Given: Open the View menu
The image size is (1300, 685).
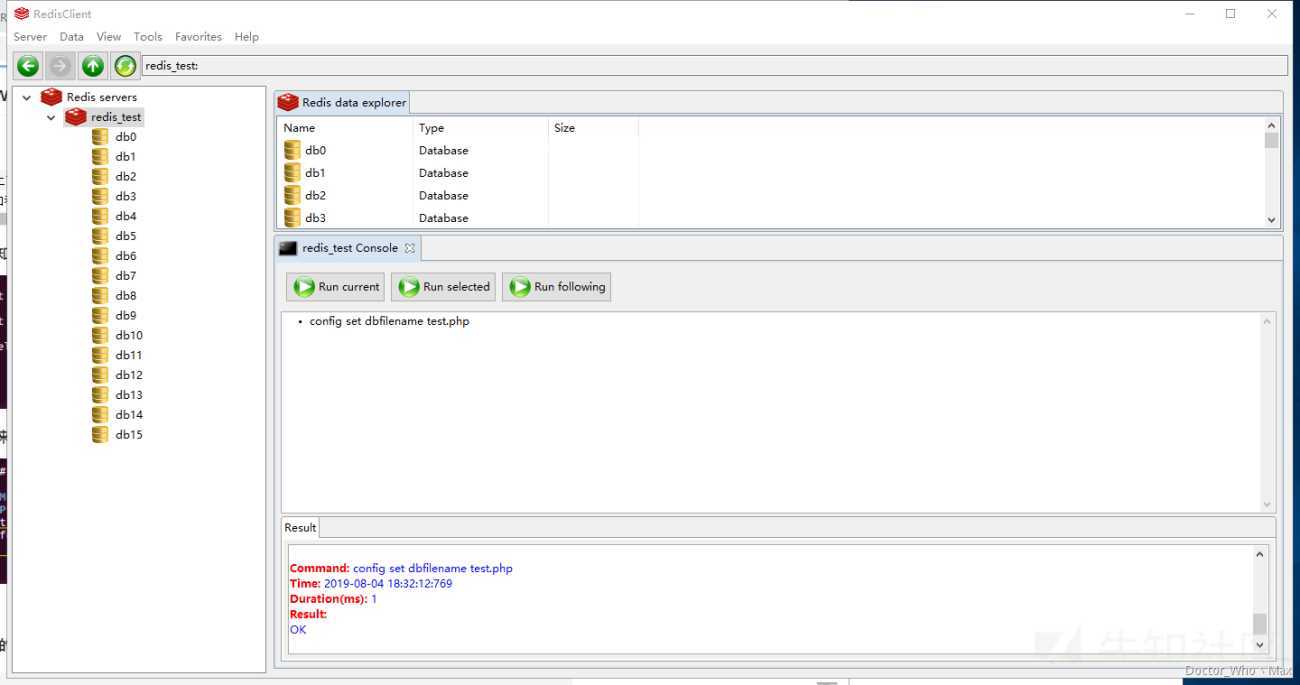Looking at the screenshot, I should tap(109, 37).
